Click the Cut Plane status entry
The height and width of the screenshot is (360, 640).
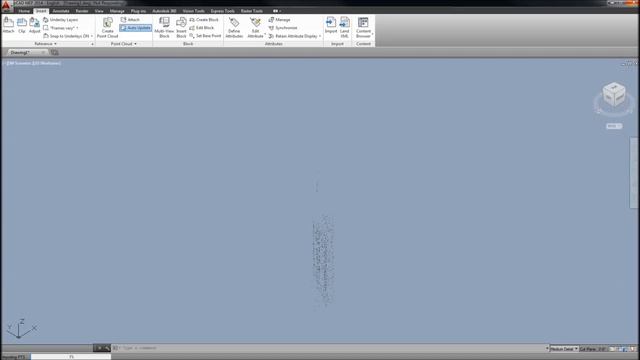point(593,349)
